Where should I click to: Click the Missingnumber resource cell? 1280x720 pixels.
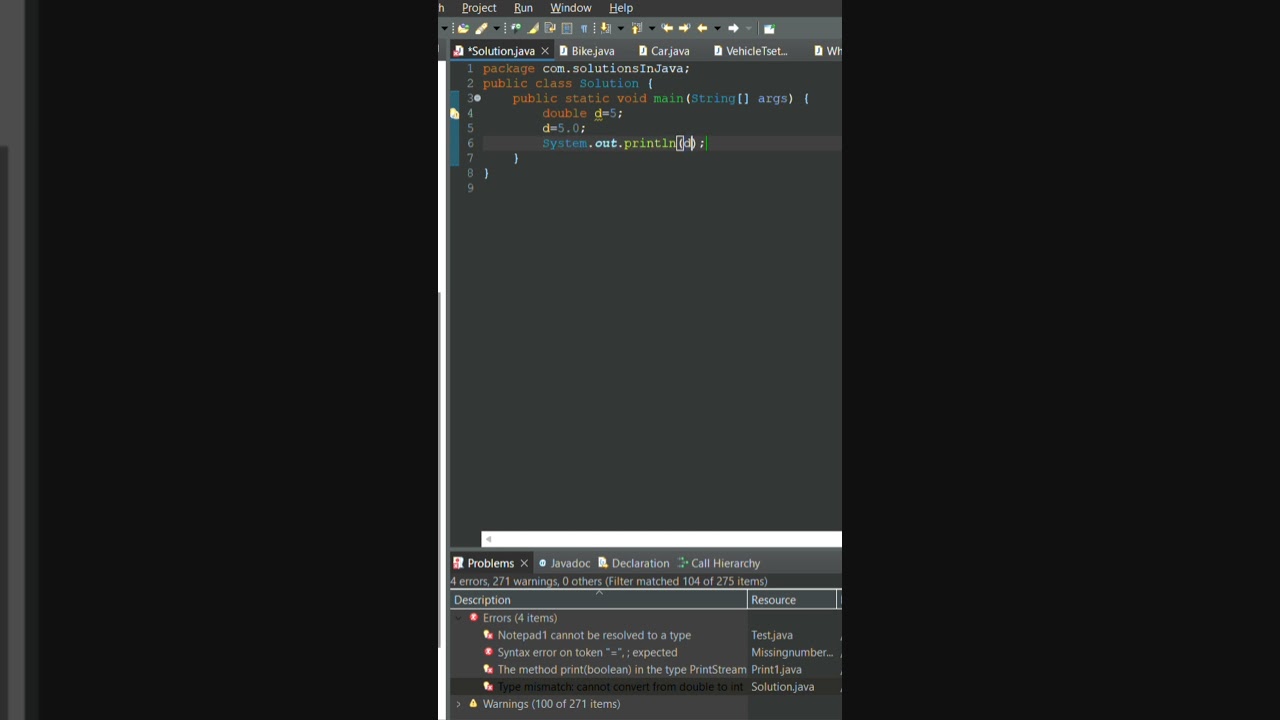pyautogui.click(x=792, y=652)
